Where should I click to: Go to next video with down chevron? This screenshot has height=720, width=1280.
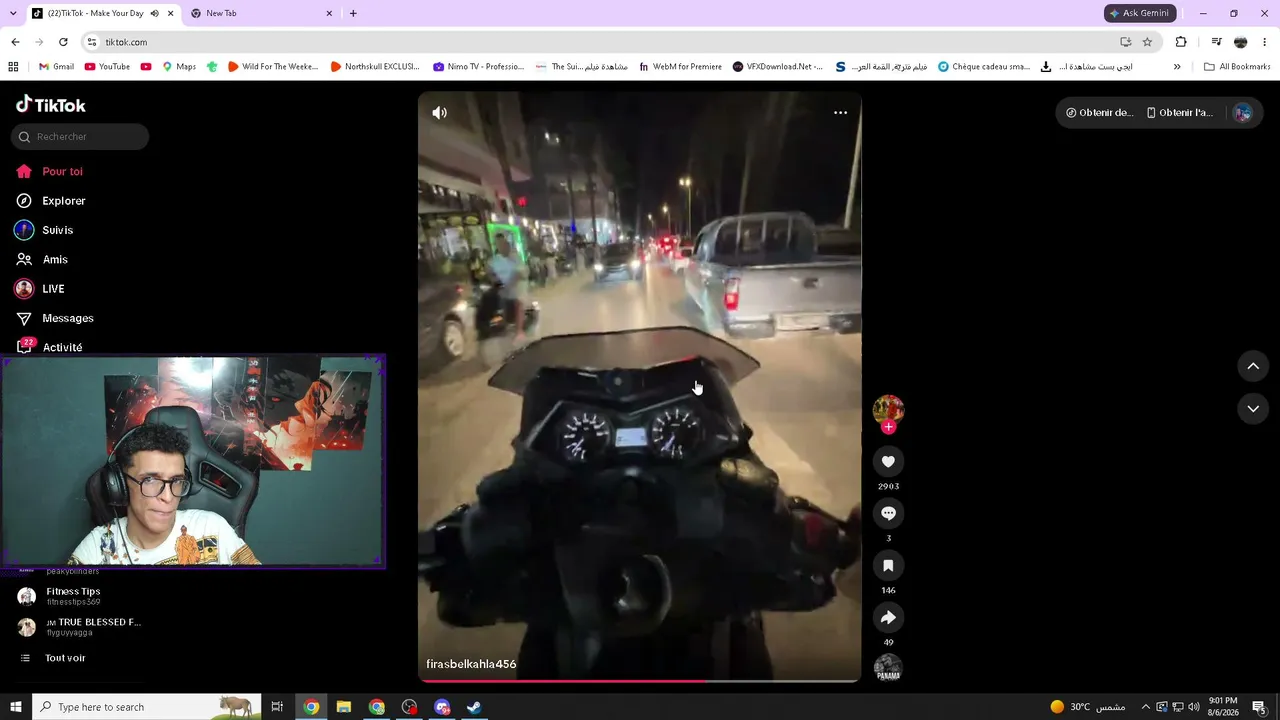coord(1253,408)
